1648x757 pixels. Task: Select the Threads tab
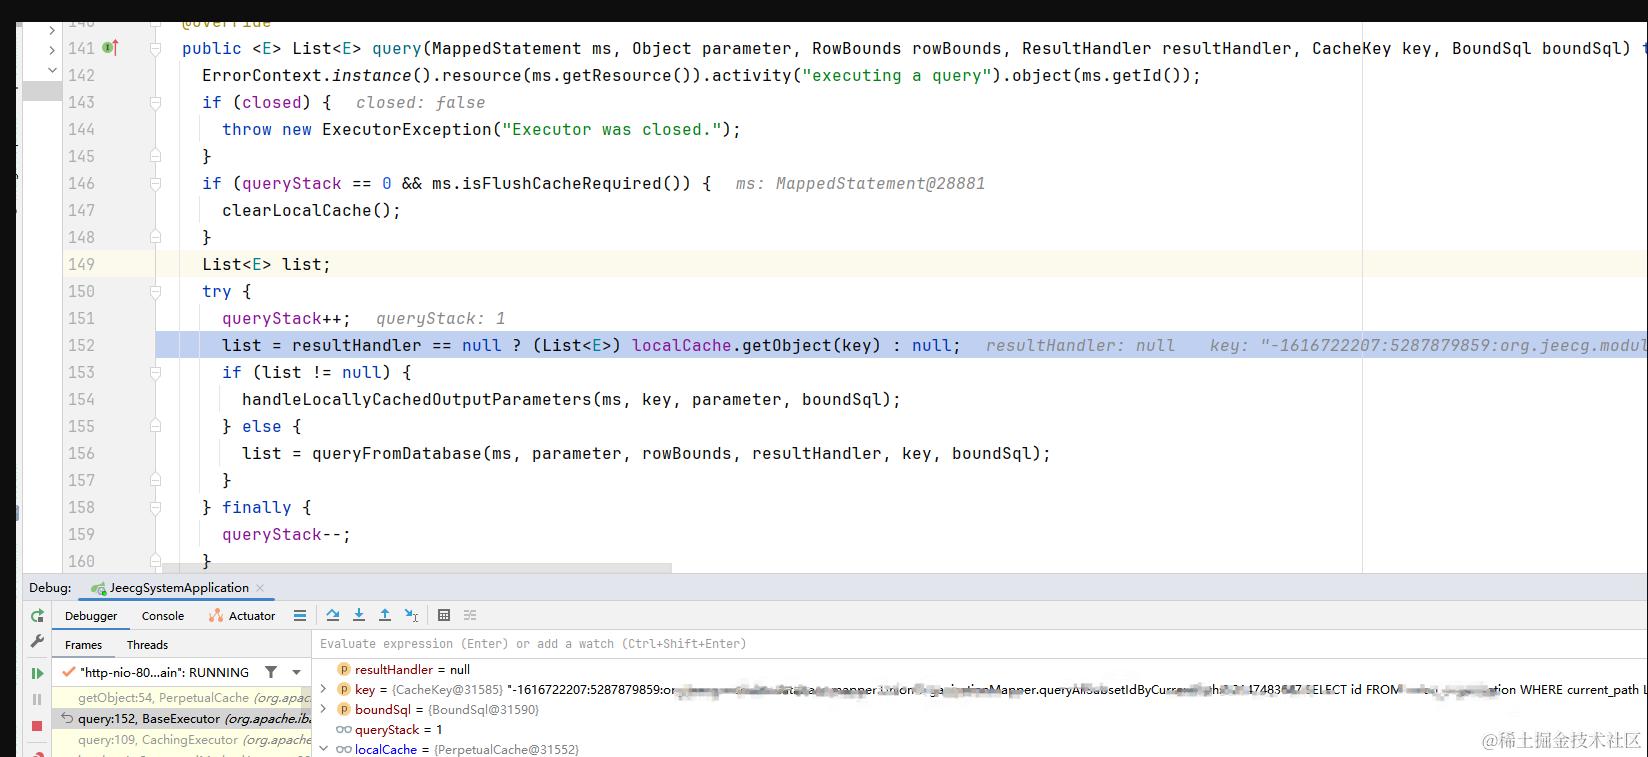coord(147,645)
